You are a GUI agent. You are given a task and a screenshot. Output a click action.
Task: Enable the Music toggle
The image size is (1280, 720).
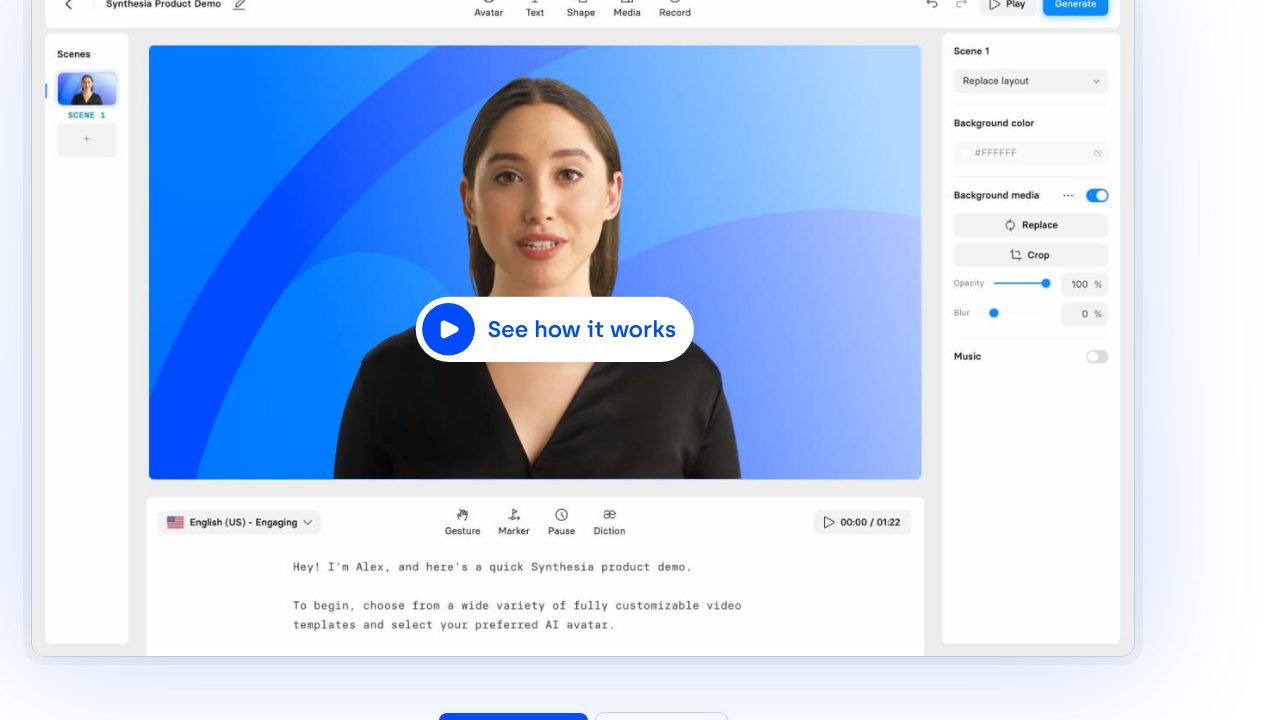click(1097, 357)
